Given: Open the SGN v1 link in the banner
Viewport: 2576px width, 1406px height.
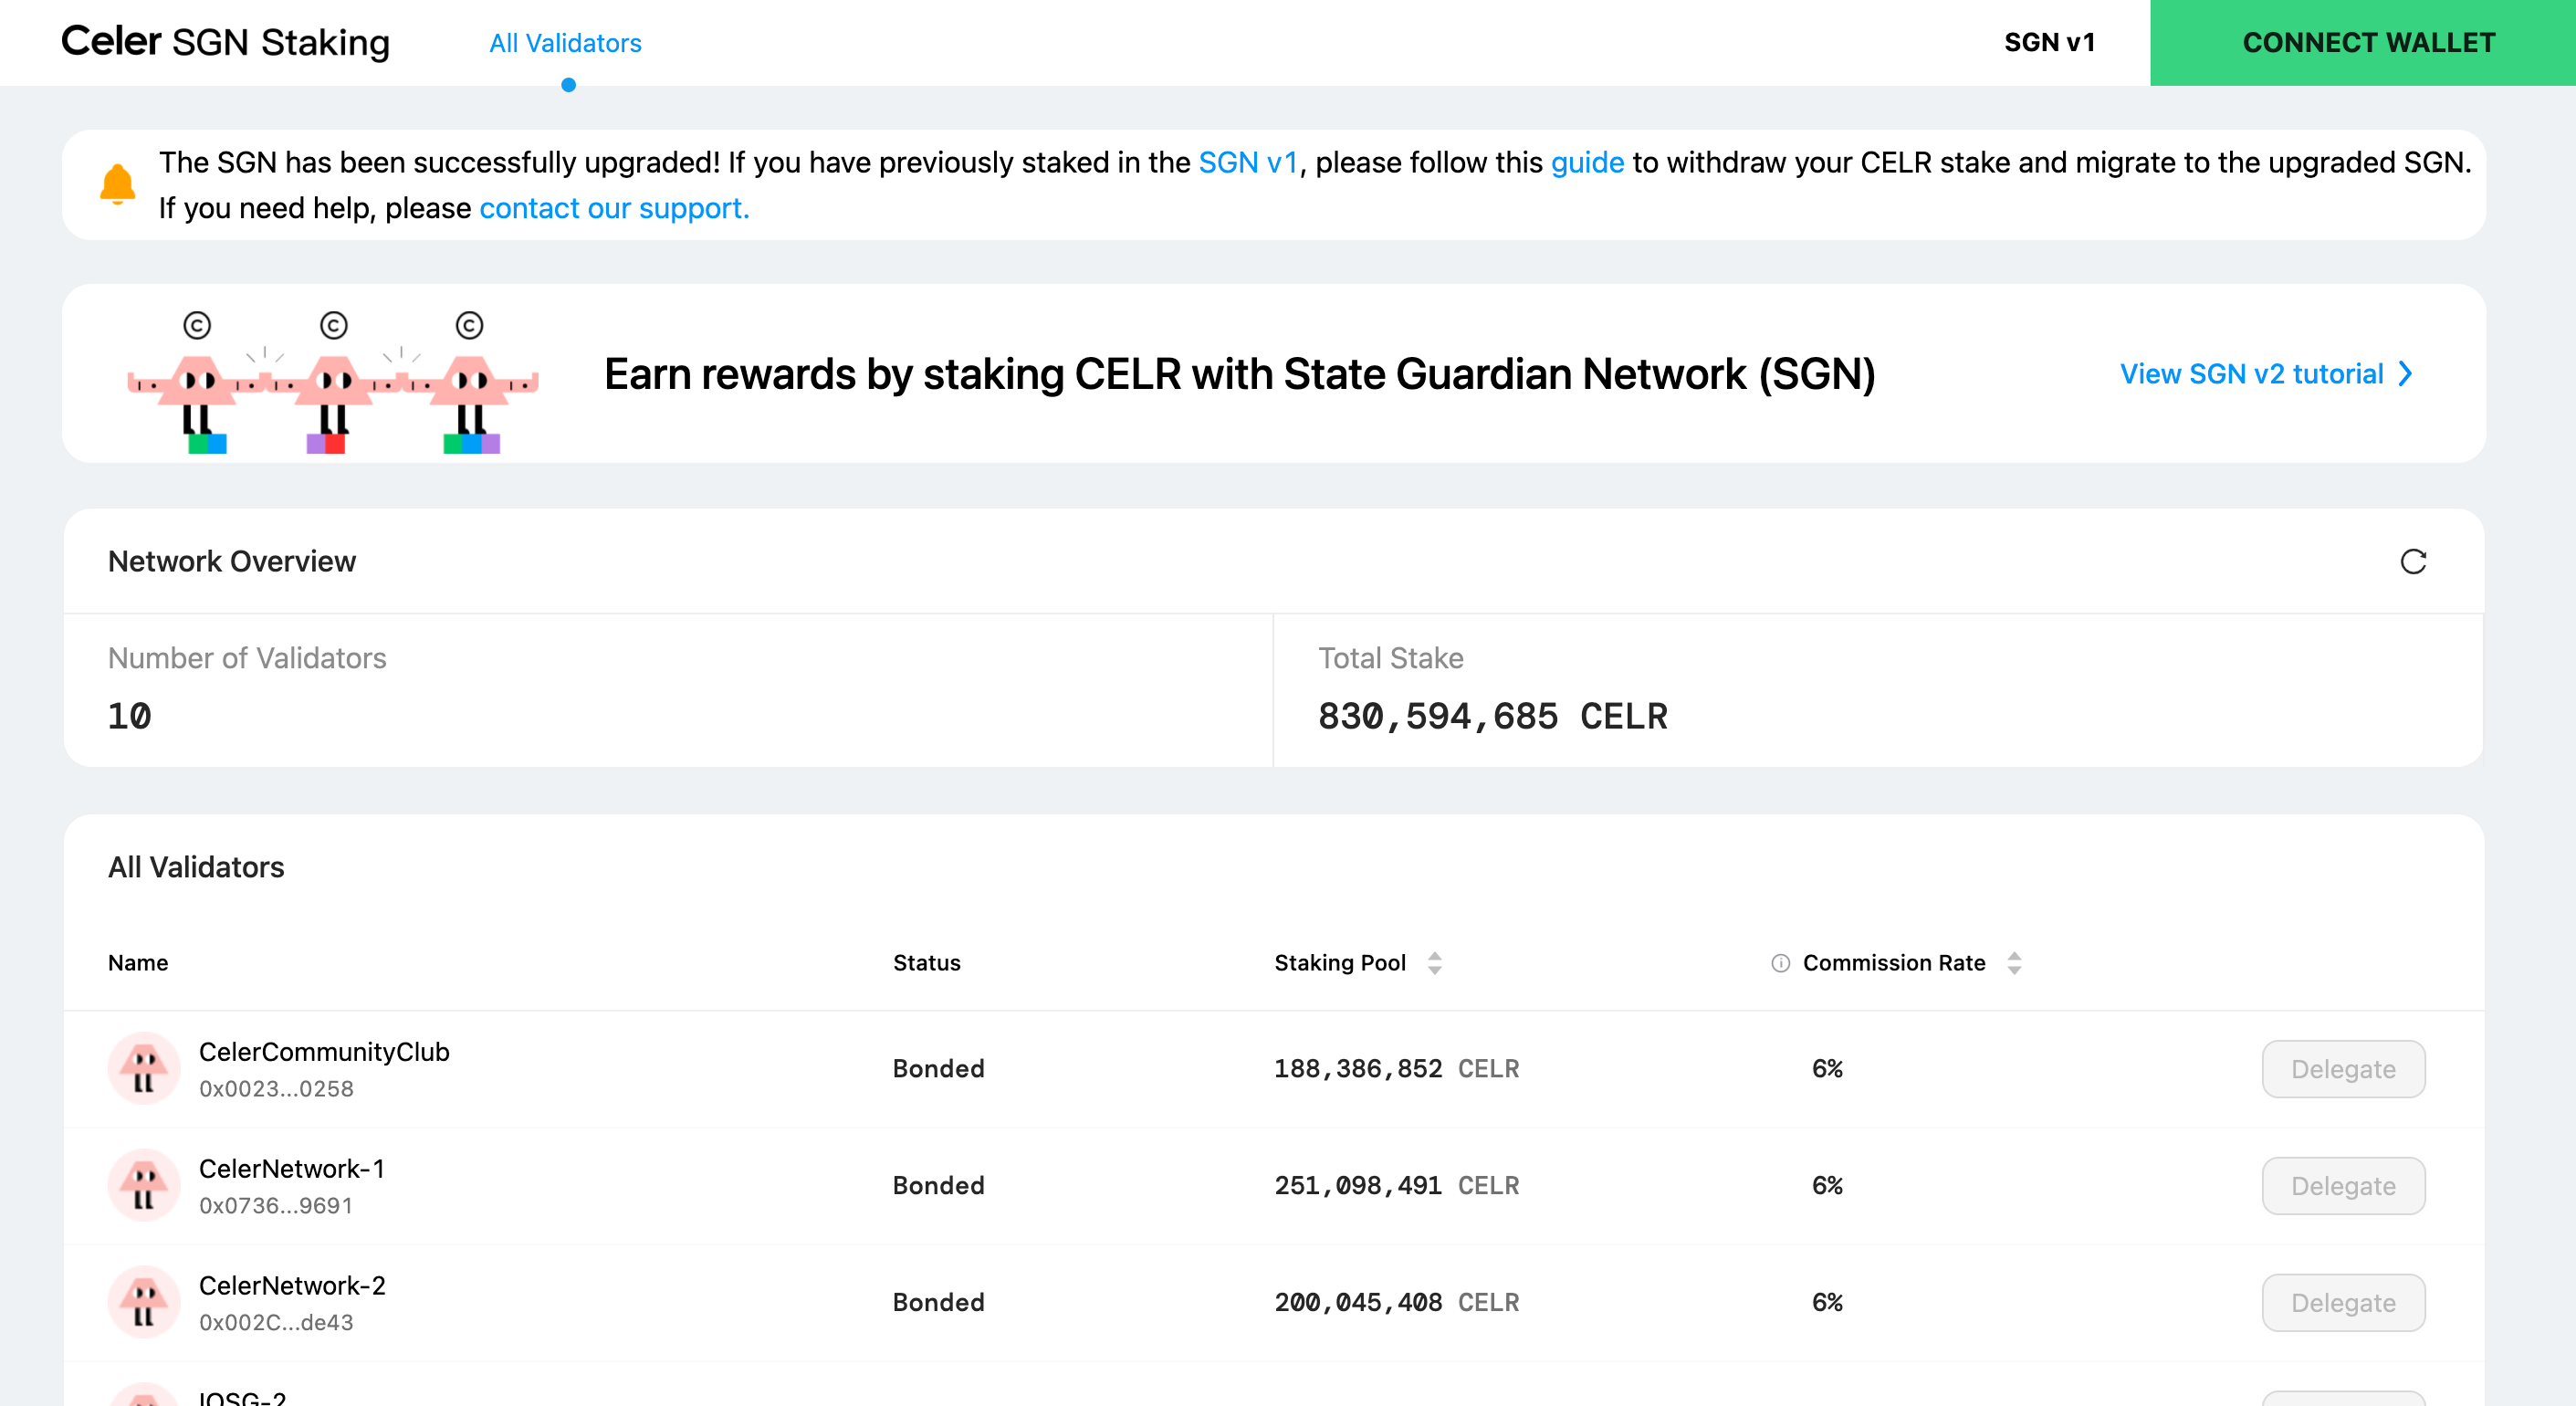Looking at the screenshot, I should coord(1249,162).
